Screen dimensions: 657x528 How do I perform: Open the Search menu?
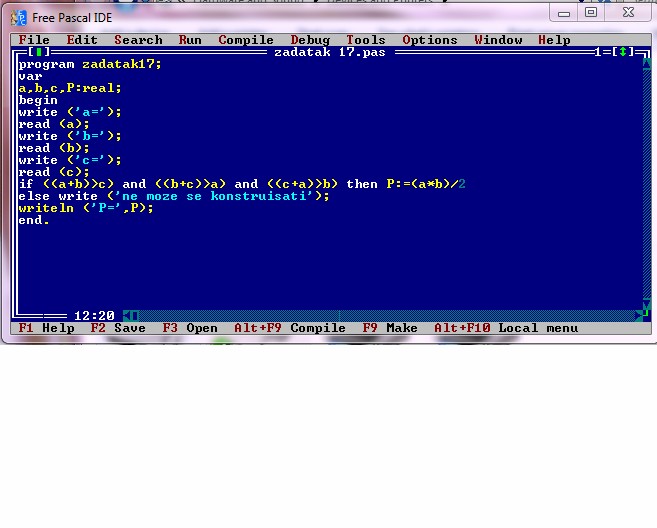pos(138,40)
